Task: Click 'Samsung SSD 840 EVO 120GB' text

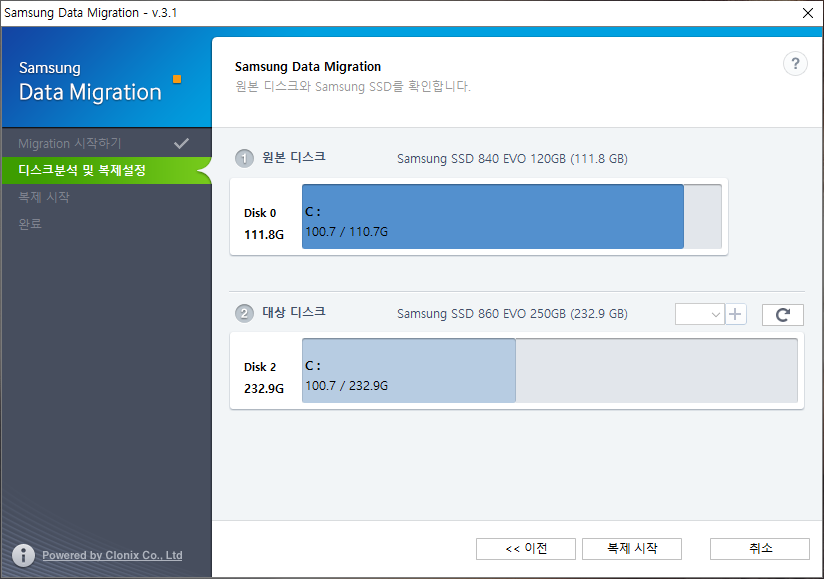Action: click(481, 159)
